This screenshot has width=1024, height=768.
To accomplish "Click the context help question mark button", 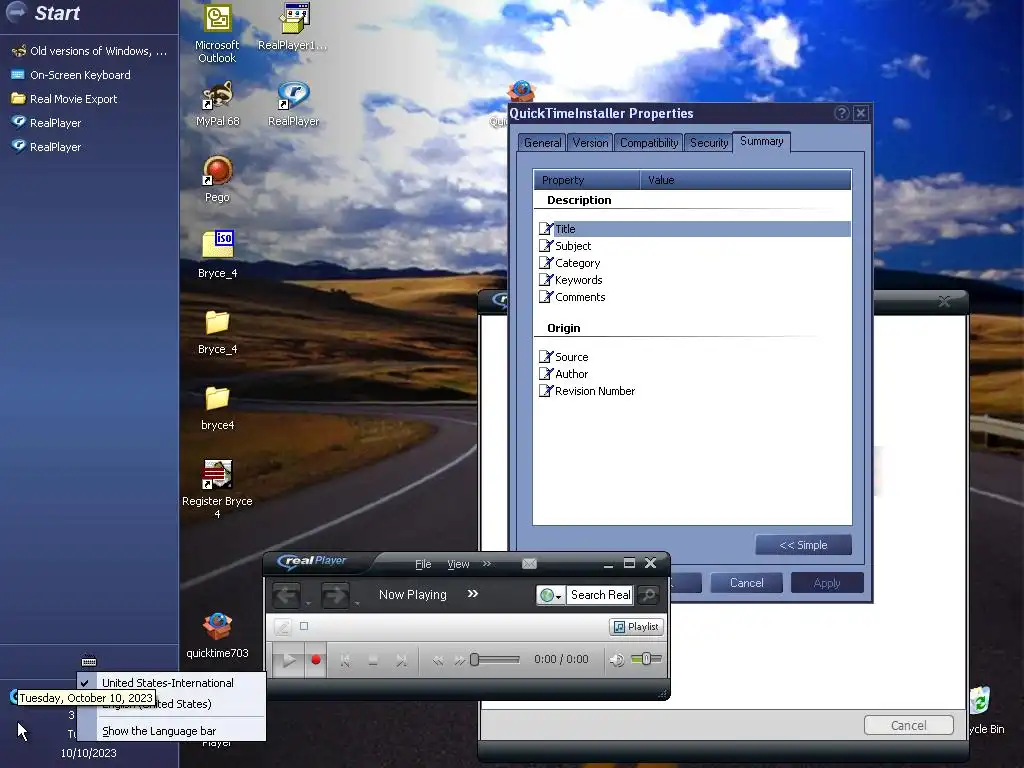I will tap(842, 114).
